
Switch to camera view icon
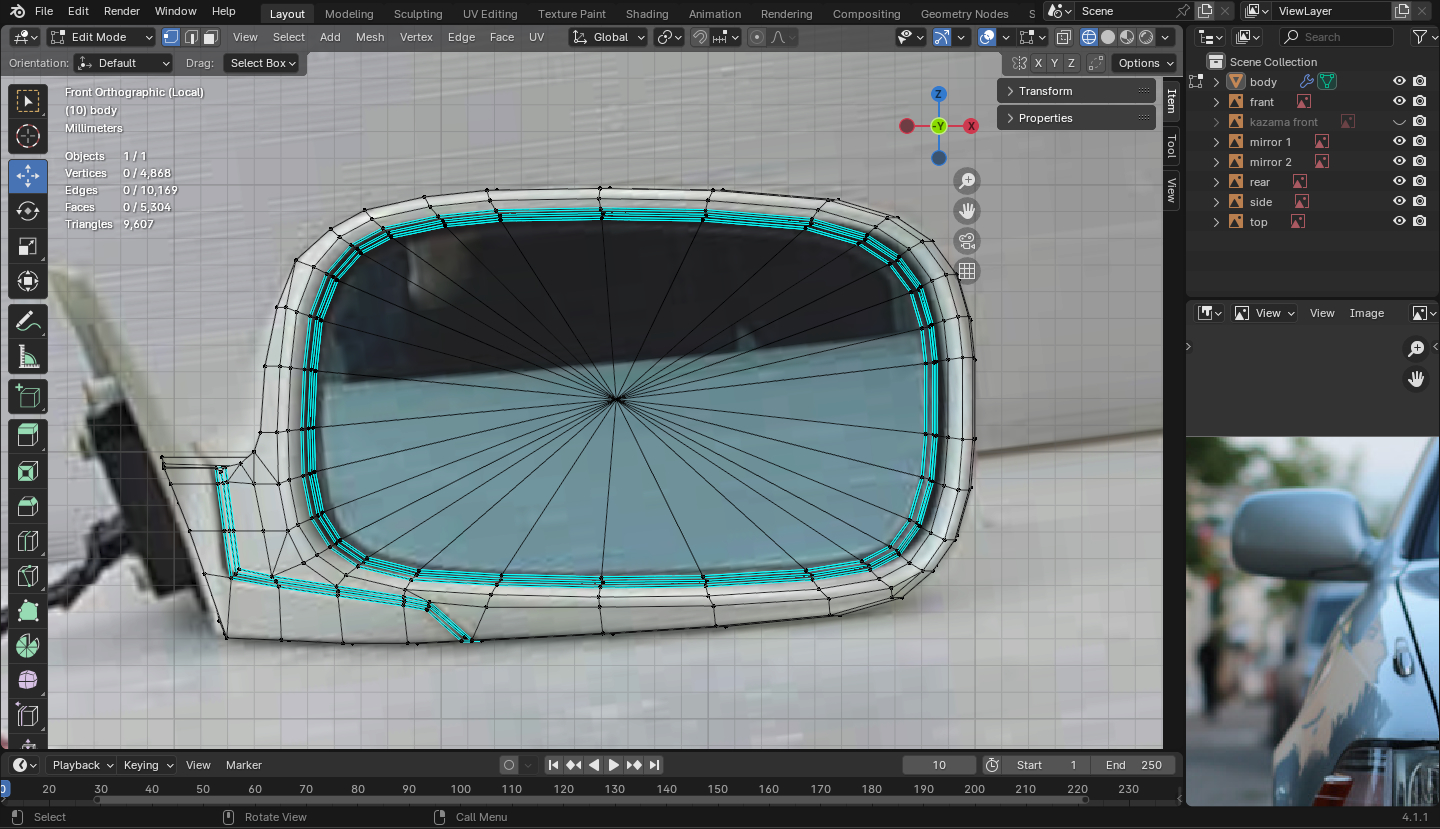pos(967,241)
